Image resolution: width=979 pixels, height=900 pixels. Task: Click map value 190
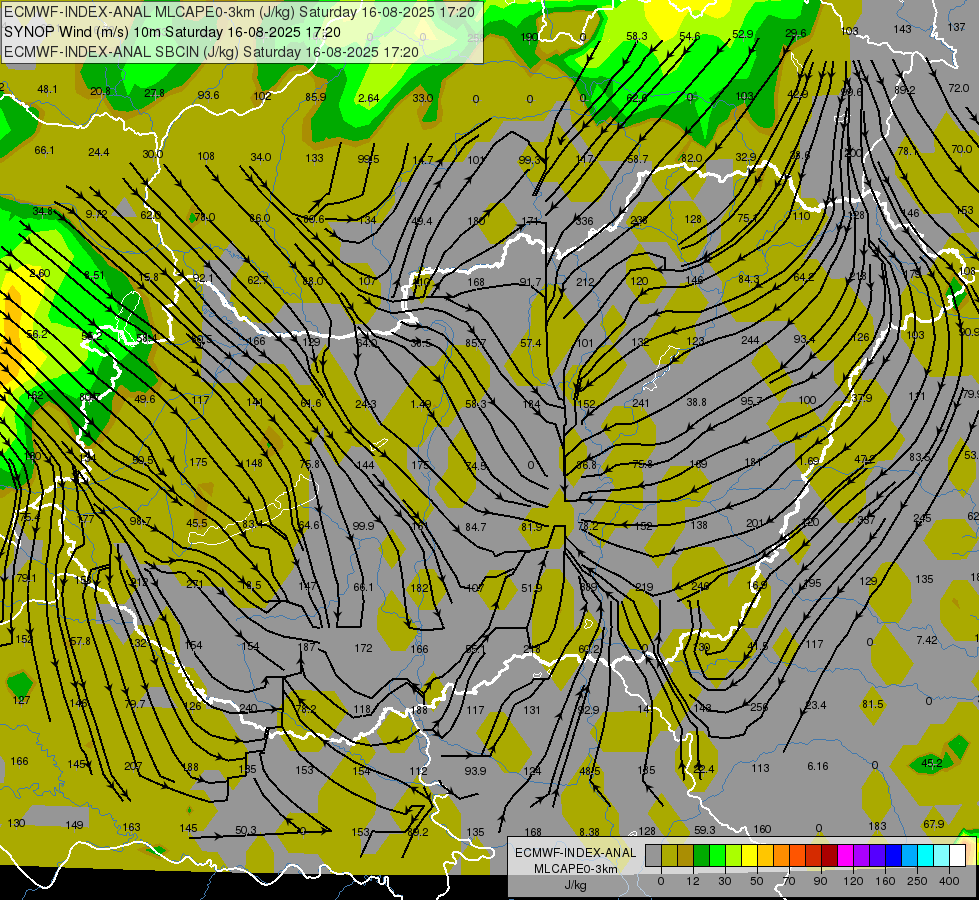529,37
